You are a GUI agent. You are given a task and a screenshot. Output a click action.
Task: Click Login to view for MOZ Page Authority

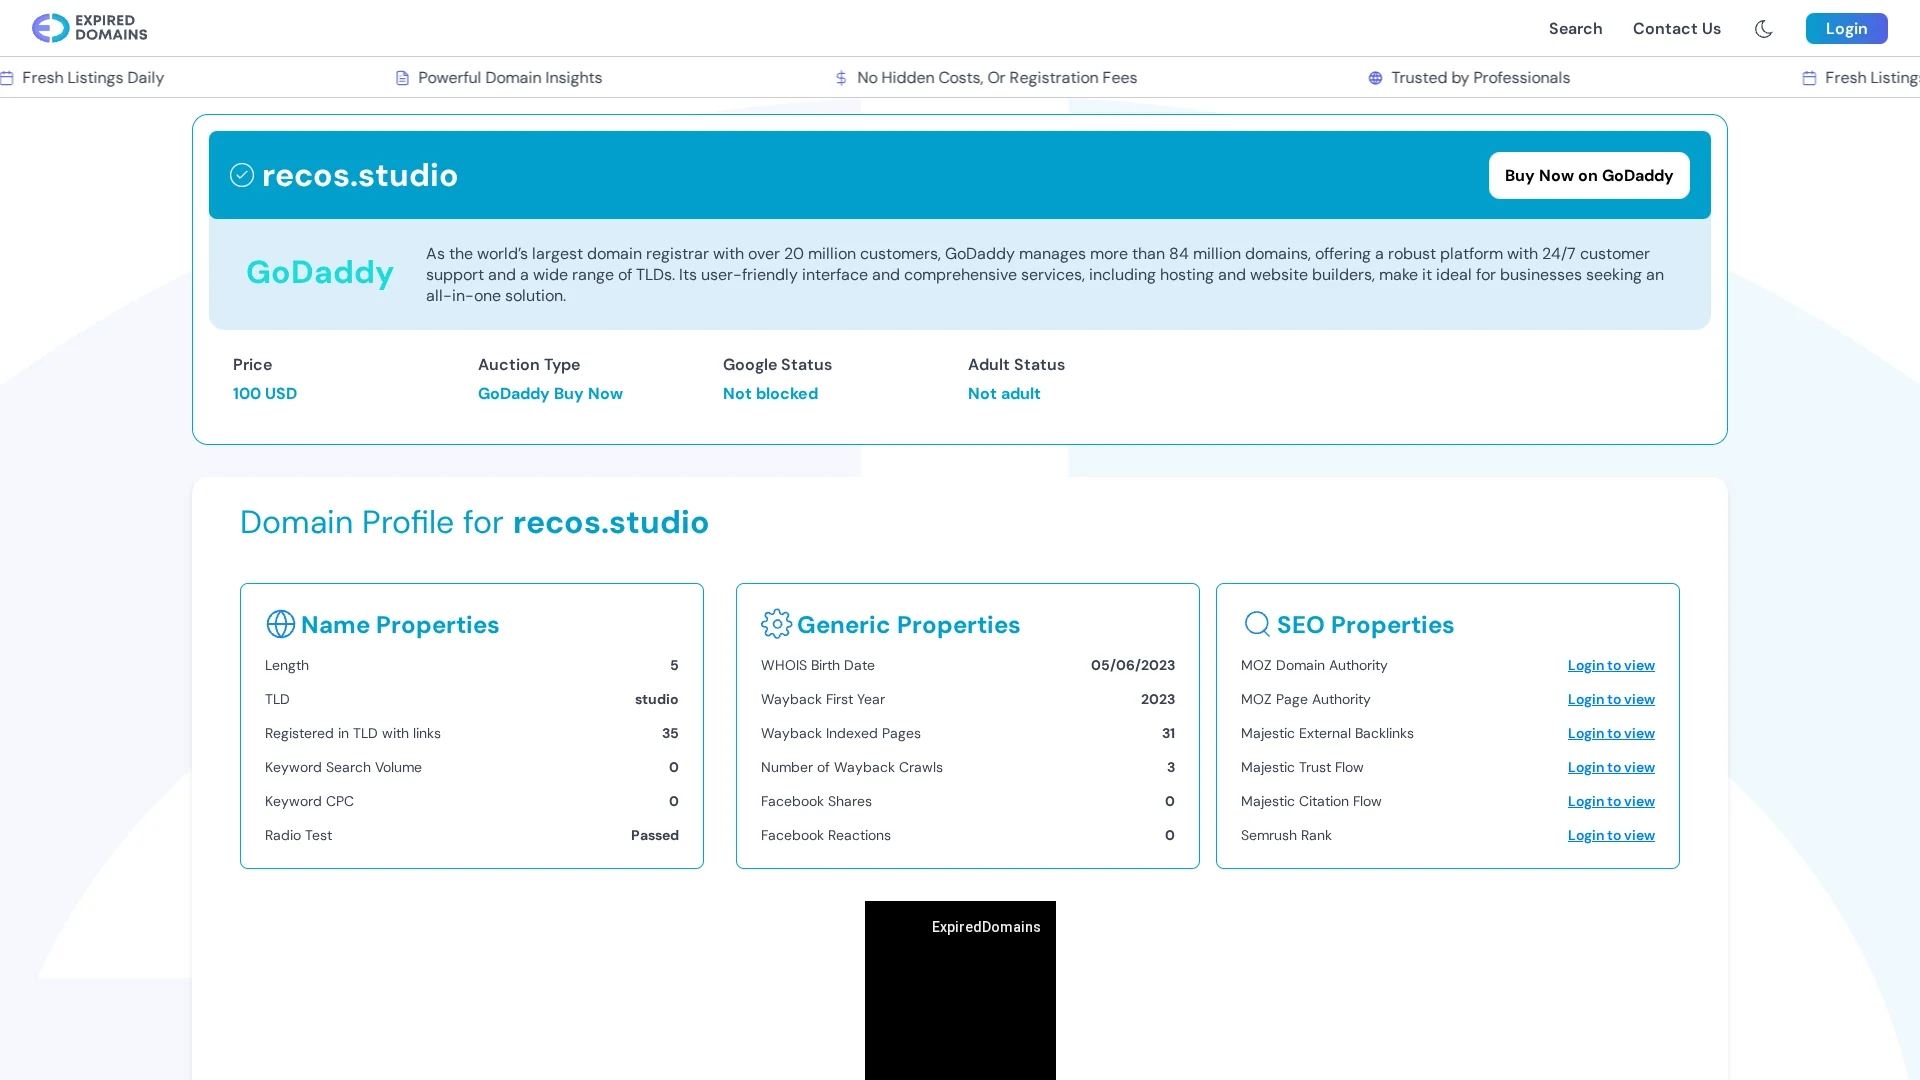coord(1611,700)
